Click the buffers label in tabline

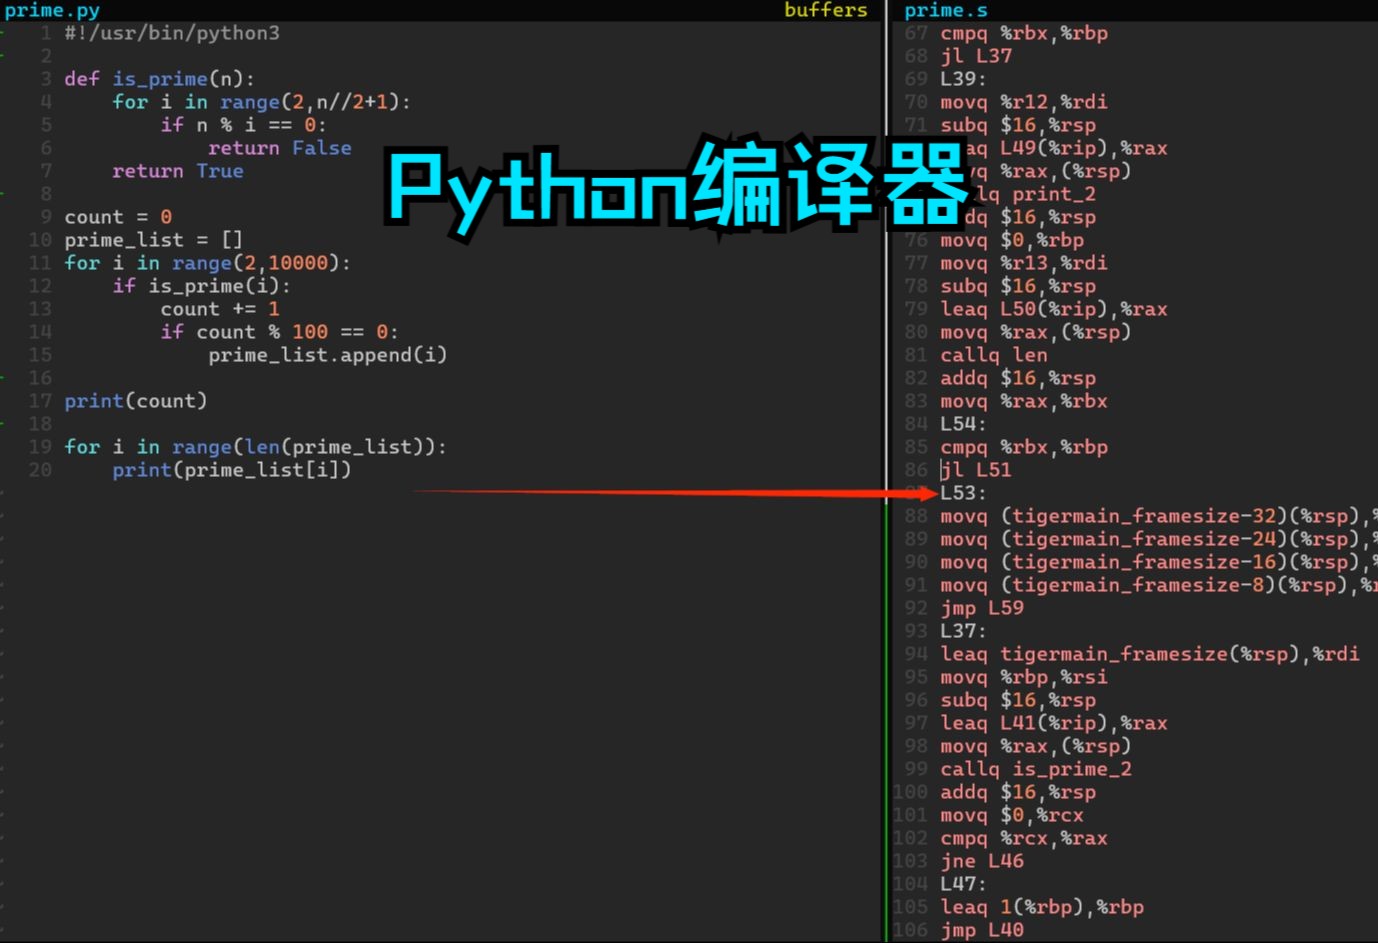click(x=826, y=10)
